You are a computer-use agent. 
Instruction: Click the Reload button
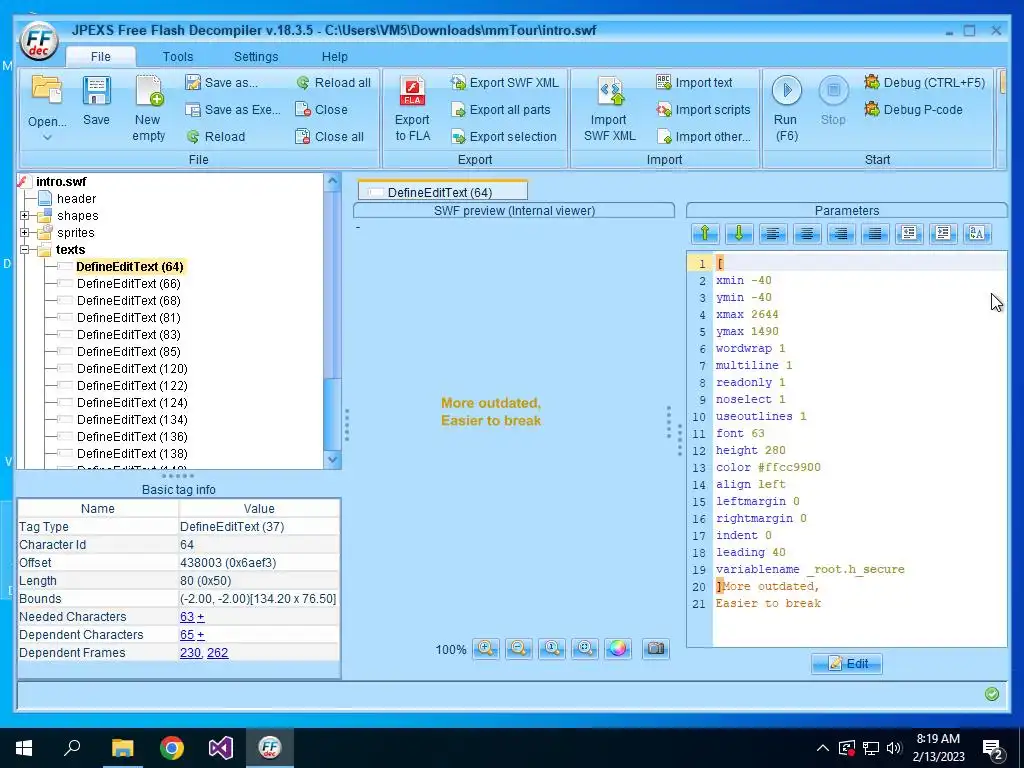(216, 136)
